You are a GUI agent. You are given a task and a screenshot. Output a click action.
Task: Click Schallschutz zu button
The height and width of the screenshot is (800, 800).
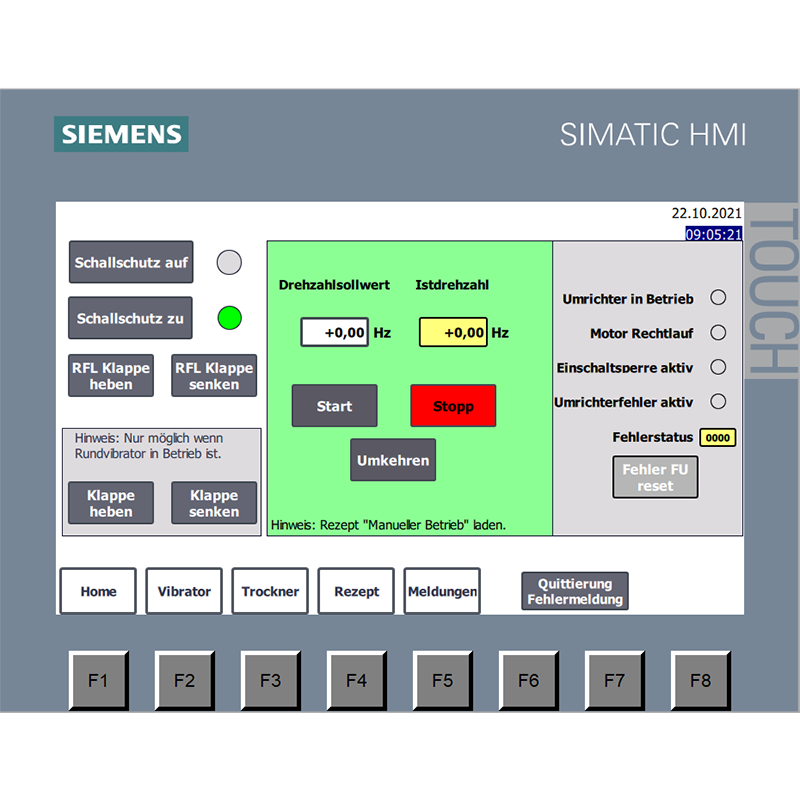click(x=131, y=319)
